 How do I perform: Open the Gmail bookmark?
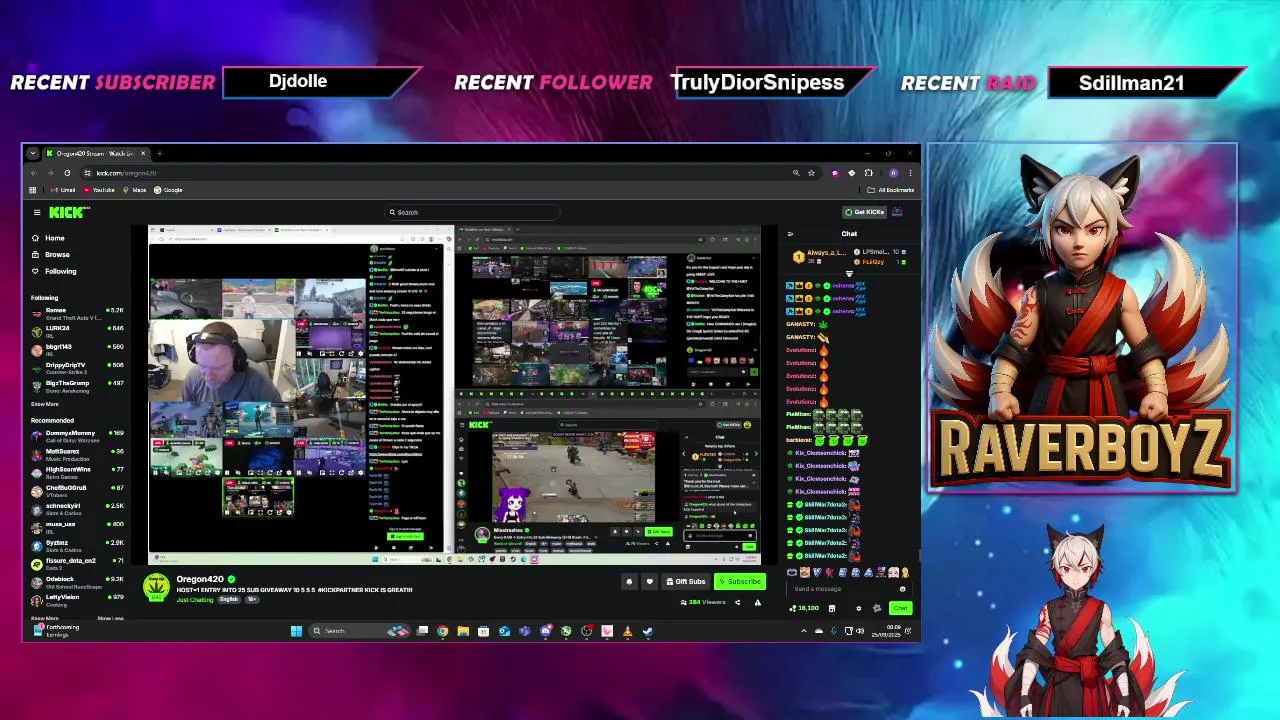65,190
